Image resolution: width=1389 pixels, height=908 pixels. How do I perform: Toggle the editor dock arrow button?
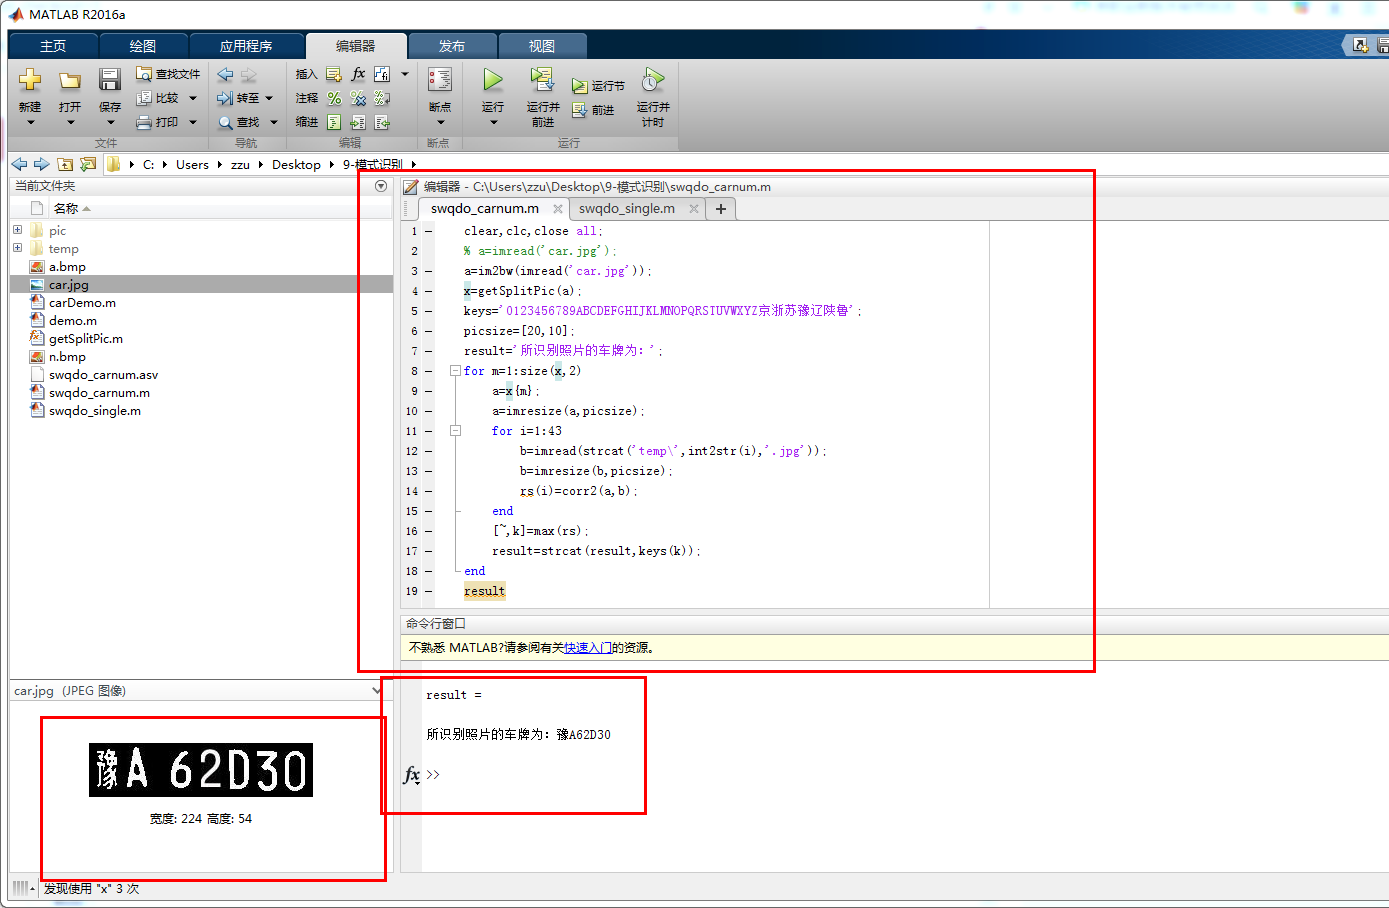click(380, 186)
